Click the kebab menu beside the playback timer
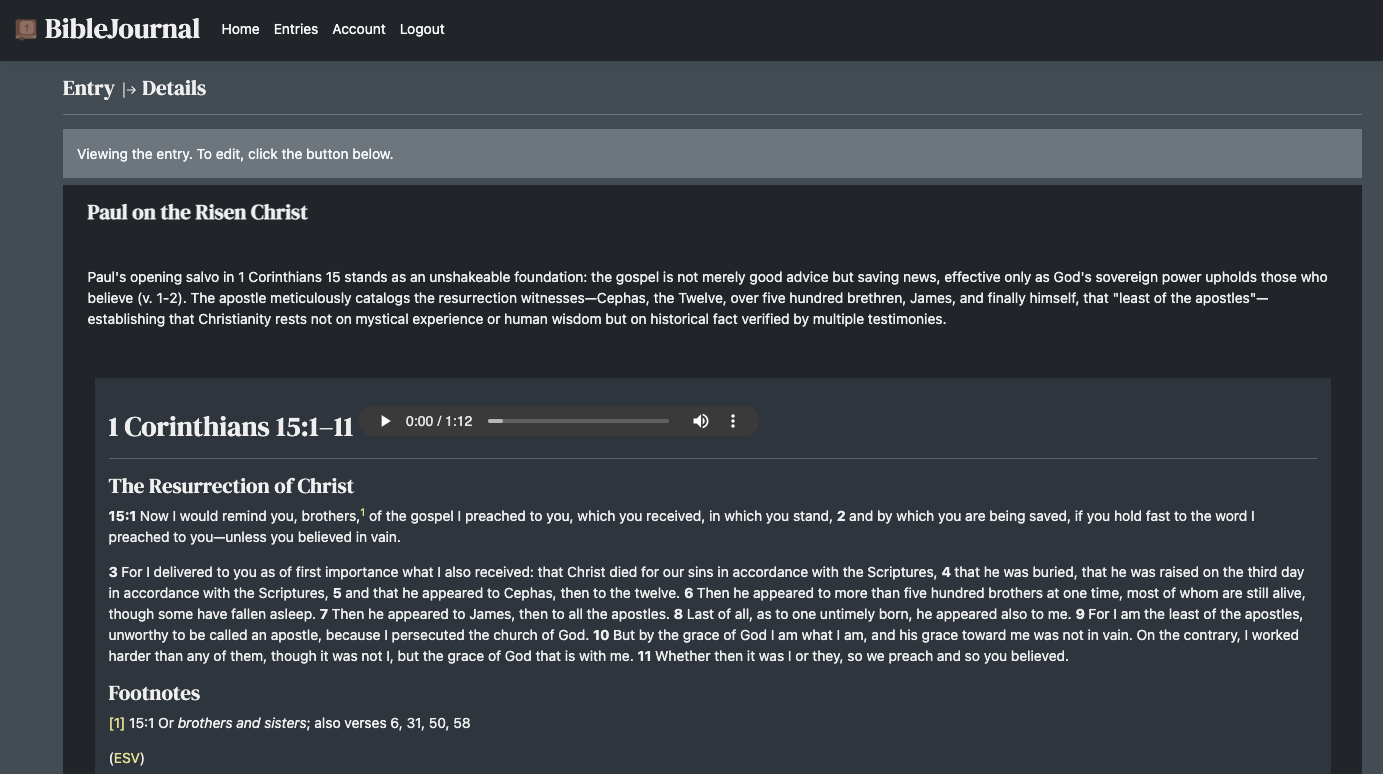 pyautogui.click(x=732, y=420)
